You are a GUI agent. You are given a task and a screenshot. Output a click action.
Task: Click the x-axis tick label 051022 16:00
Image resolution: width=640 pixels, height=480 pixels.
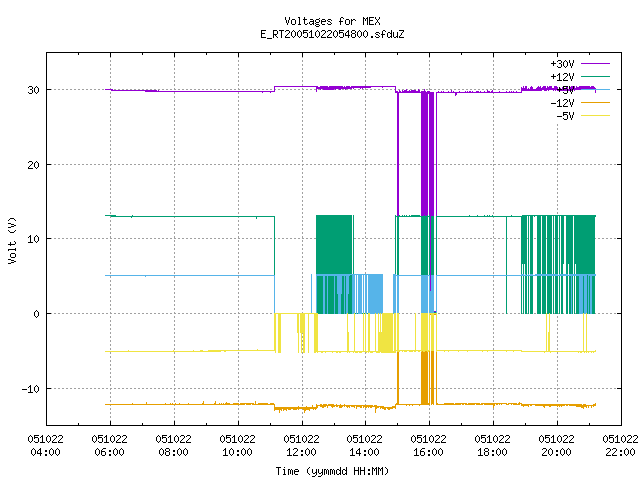click(x=429, y=446)
